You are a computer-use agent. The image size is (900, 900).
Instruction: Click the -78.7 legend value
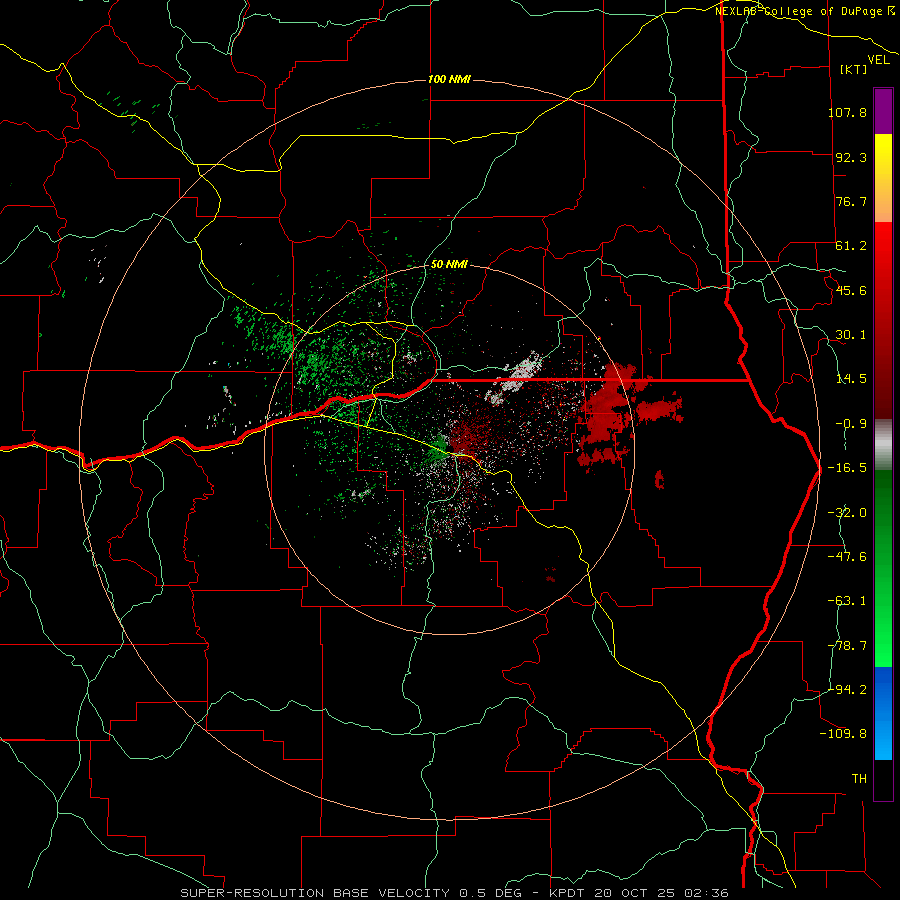[847, 646]
